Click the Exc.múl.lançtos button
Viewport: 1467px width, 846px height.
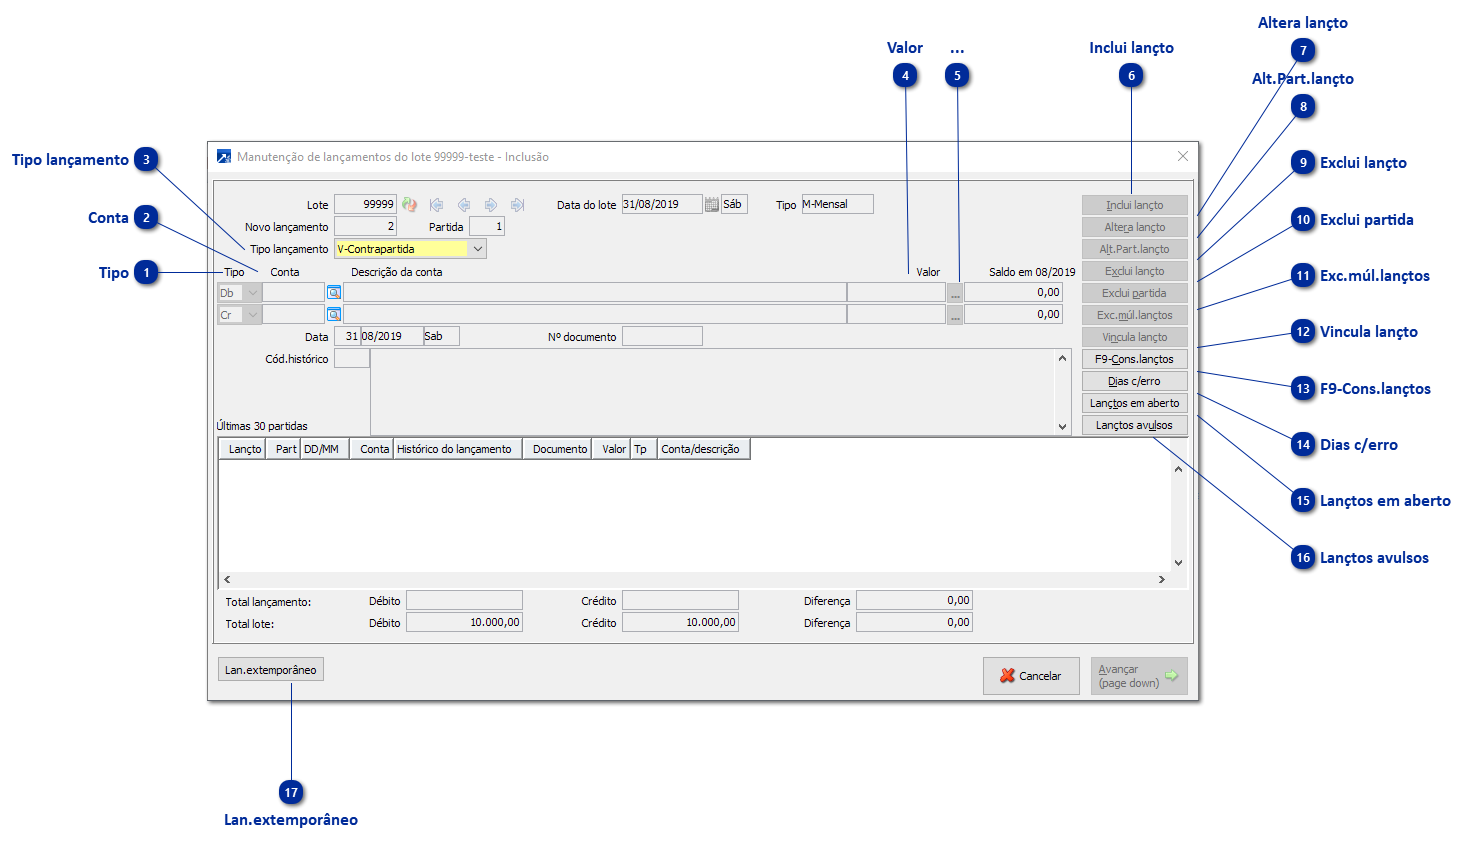tap(1135, 315)
